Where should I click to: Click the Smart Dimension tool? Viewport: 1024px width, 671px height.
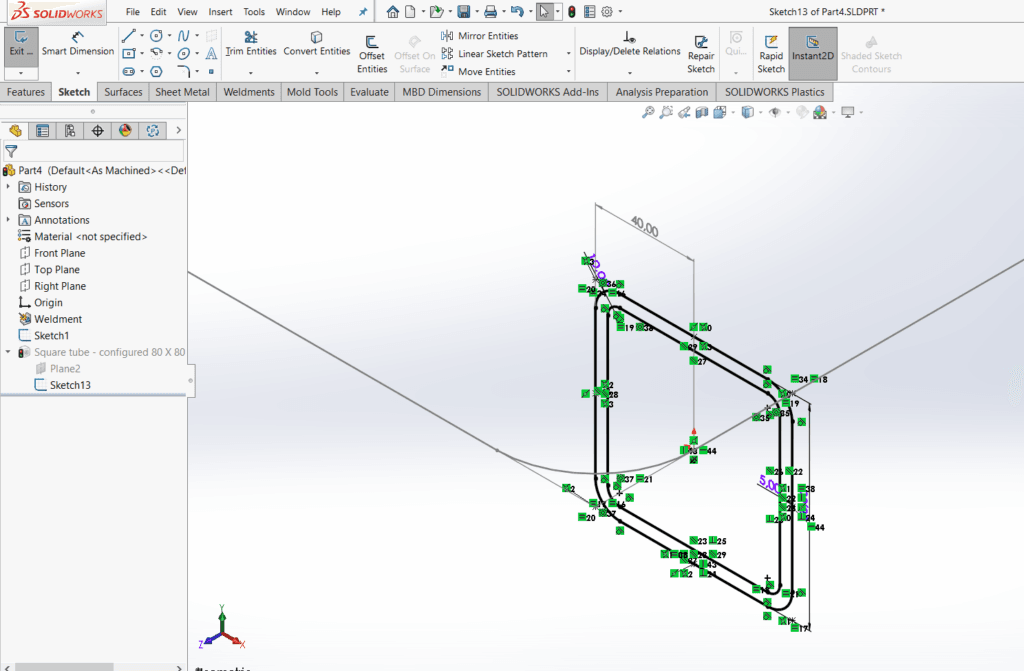point(77,43)
